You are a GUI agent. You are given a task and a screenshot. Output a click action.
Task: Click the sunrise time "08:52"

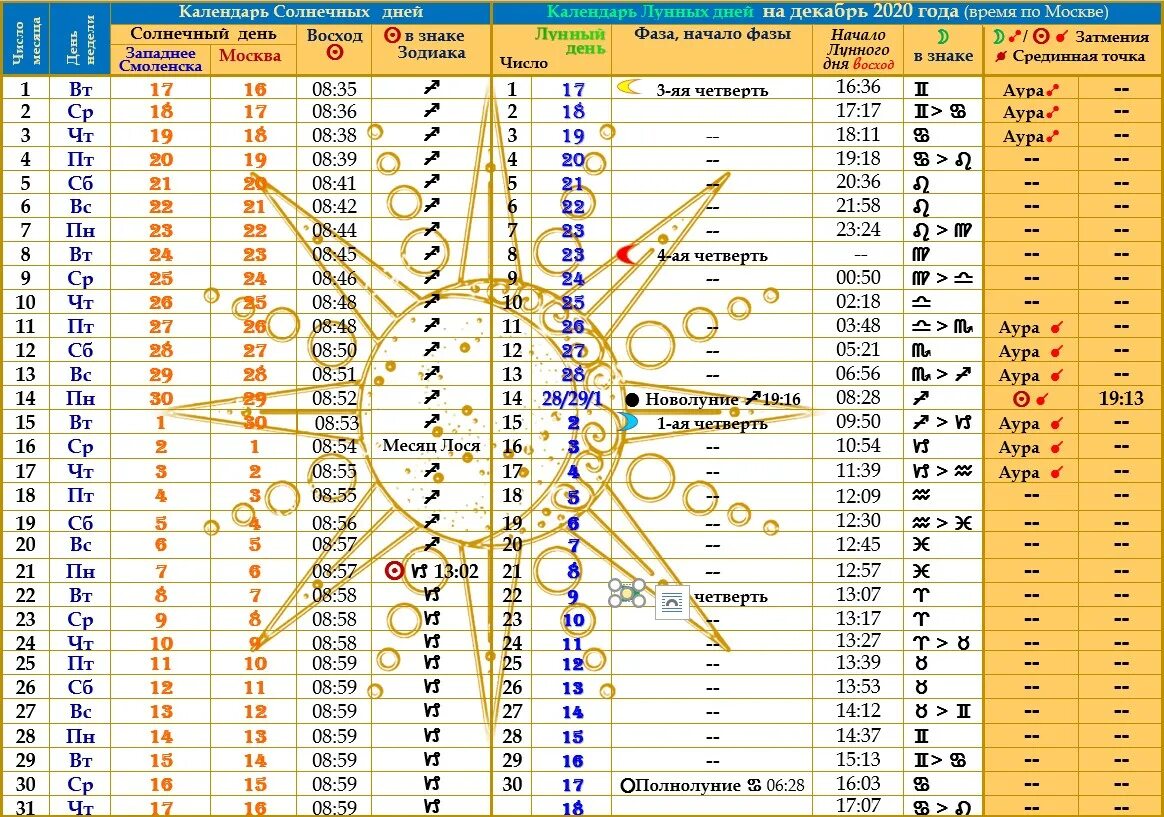click(334, 398)
